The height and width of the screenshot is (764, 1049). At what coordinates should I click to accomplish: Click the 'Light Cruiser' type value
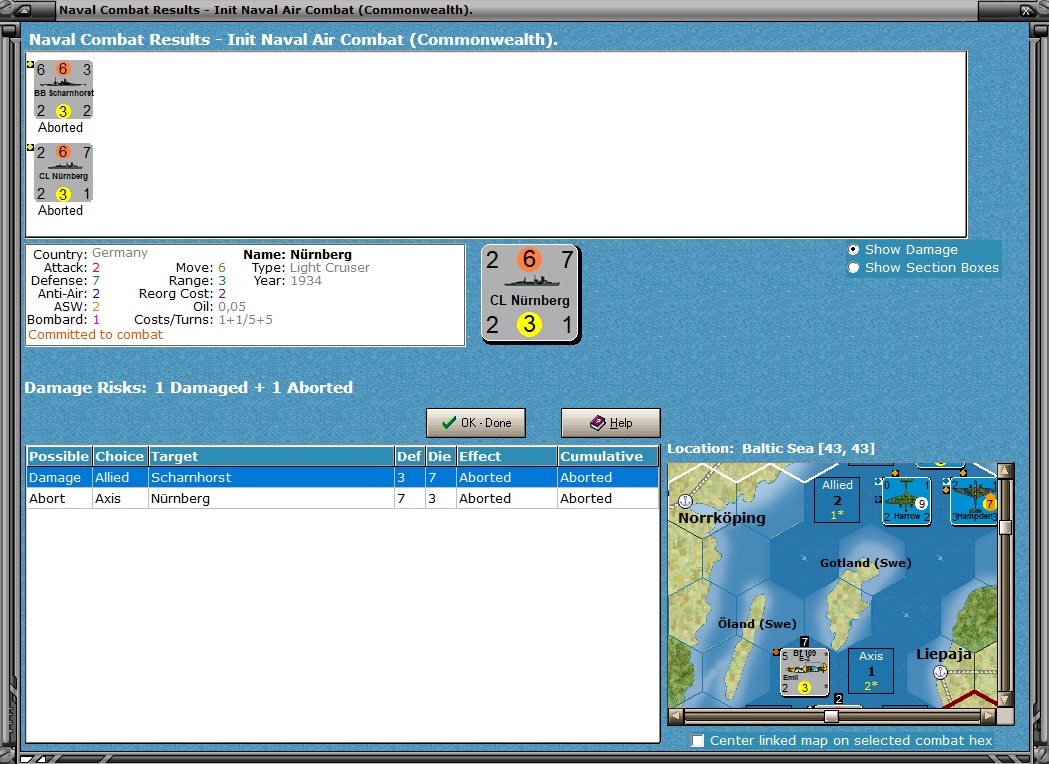pyautogui.click(x=330, y=268)
